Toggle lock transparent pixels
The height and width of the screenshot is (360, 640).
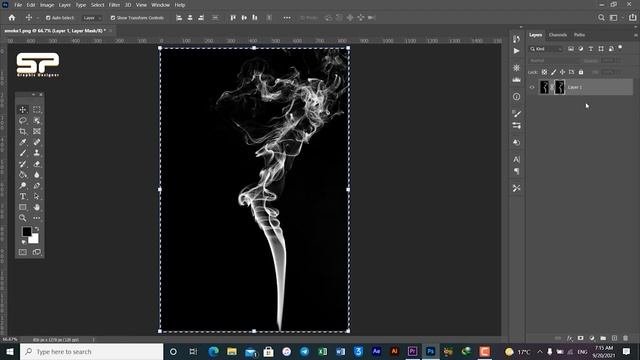tap(544, 72)
